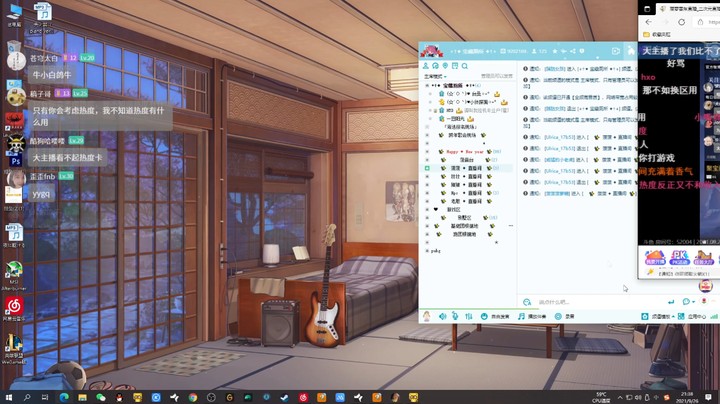Click the send enter arrow icon
The image size is (720, 404).
pyautogui.click(x=671, y=302)
